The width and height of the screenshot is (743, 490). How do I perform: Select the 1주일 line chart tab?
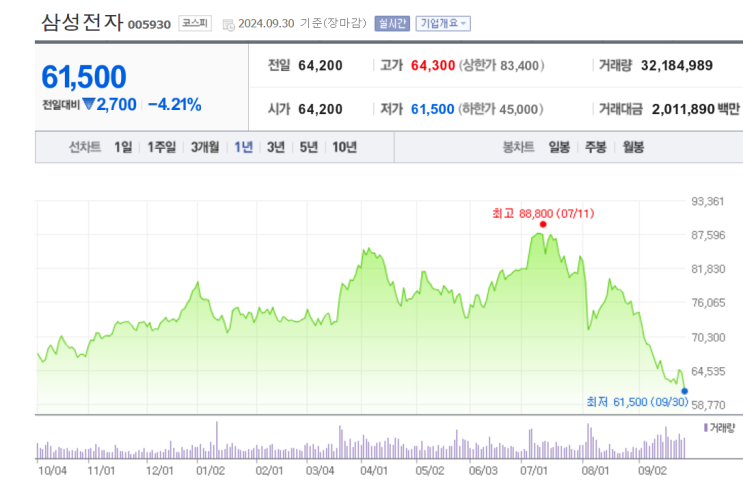[x=162, y=147]
